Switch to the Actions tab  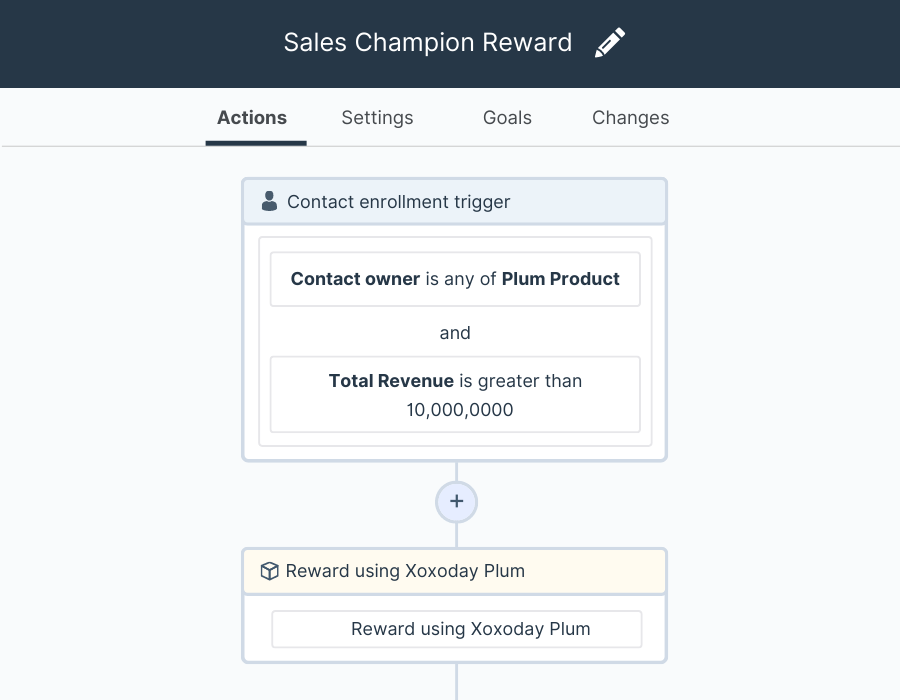(252, 118)
